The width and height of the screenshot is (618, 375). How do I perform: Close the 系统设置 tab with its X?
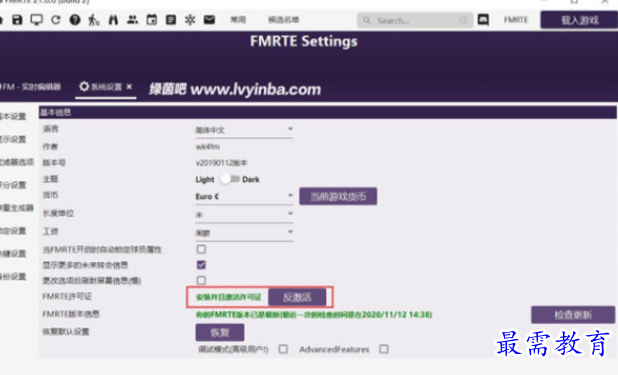click(x=129, y=87)
